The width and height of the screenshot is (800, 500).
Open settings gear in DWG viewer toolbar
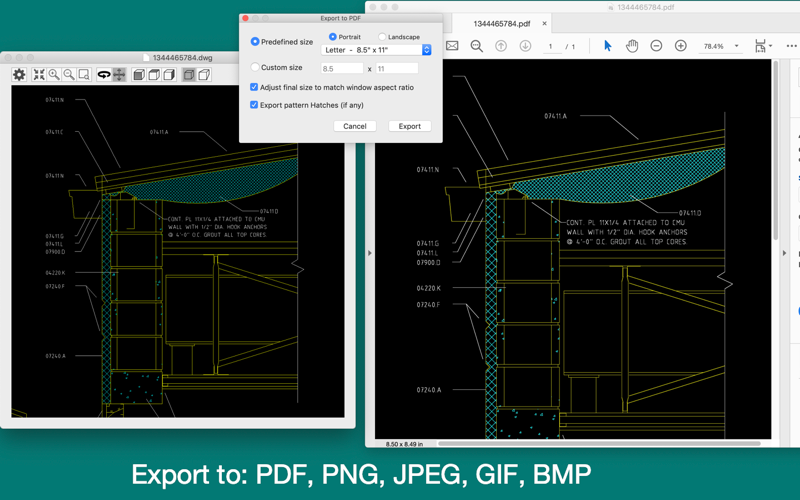click(x=19, y=74)
